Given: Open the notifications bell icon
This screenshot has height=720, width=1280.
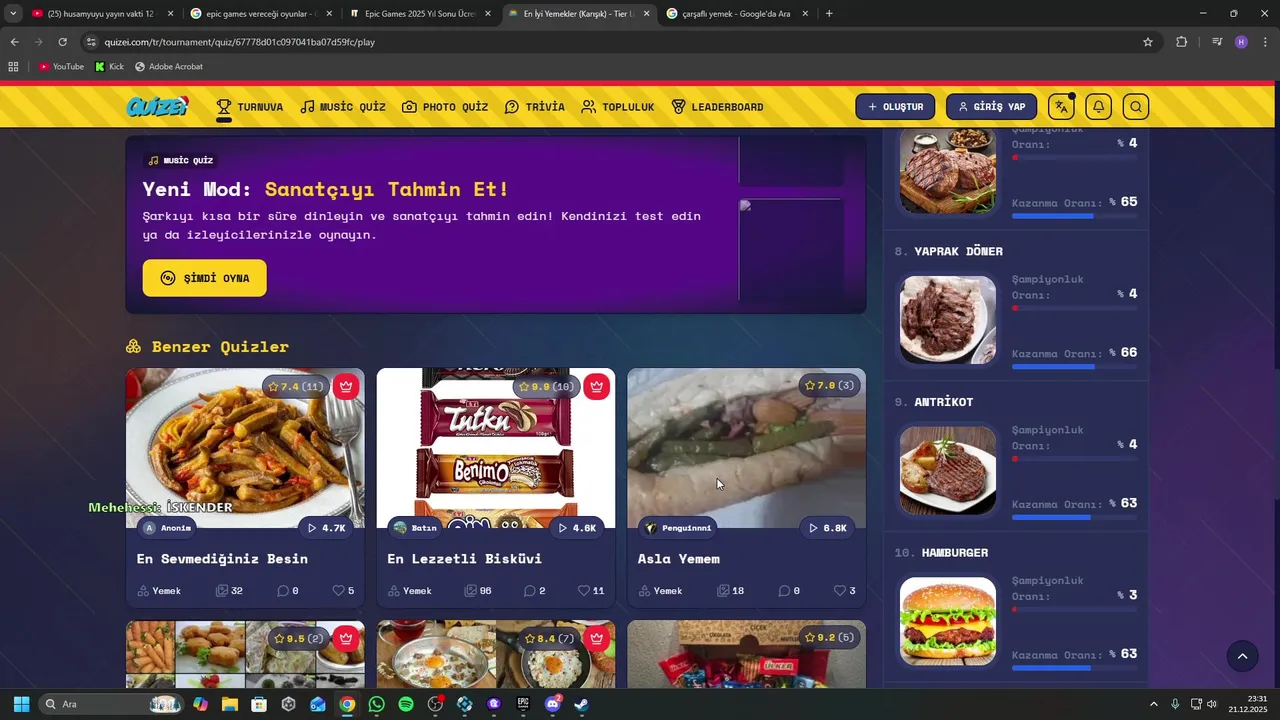Looking at the screenshot, I should (1098, 107).
